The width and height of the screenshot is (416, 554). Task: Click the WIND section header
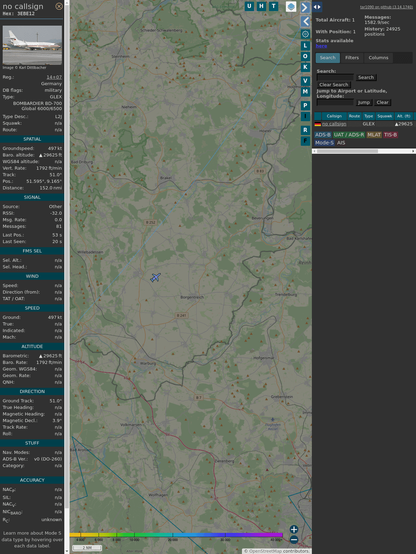coord(32,276)
